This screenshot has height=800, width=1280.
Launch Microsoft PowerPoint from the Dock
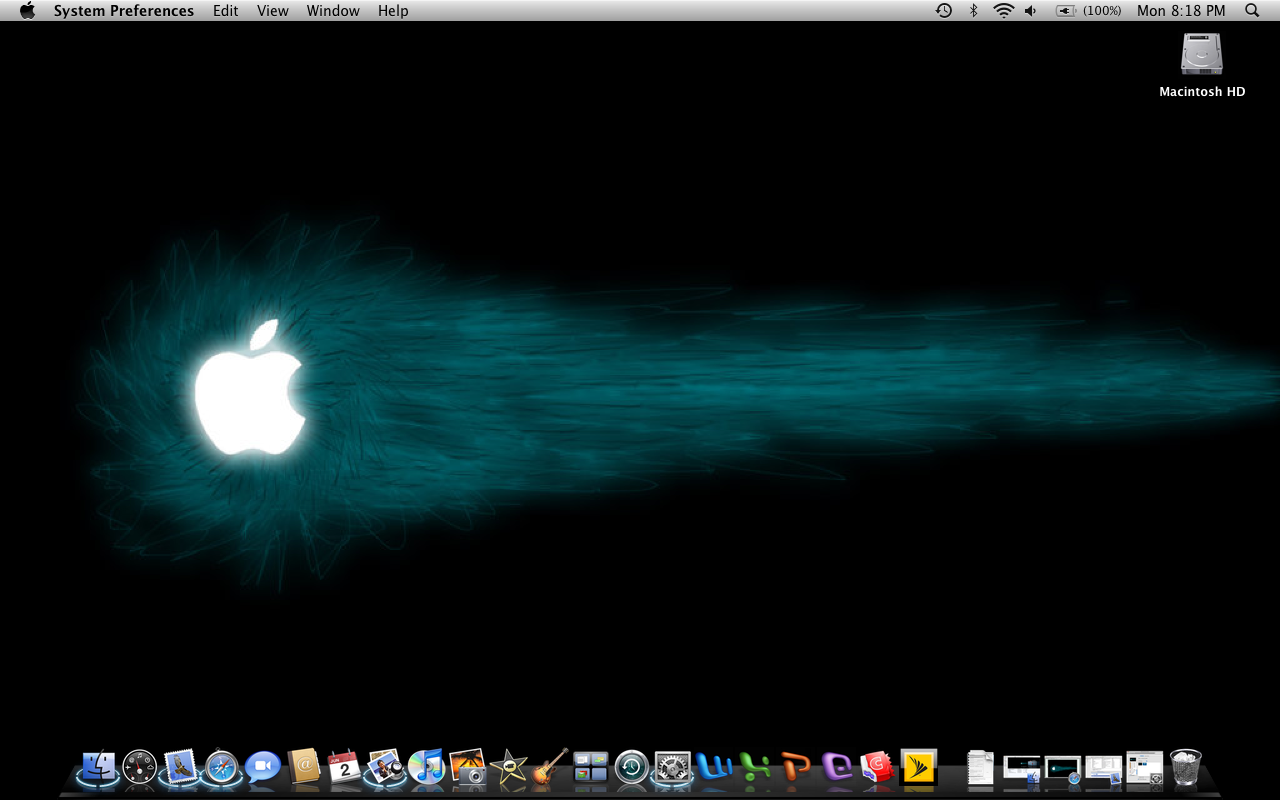[796, 767]
